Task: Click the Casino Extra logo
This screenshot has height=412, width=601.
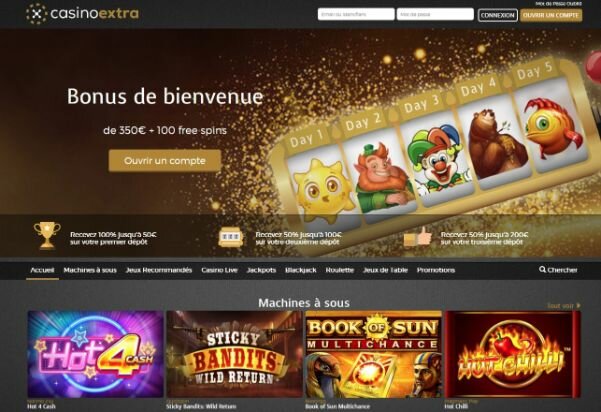Action: 82,14
